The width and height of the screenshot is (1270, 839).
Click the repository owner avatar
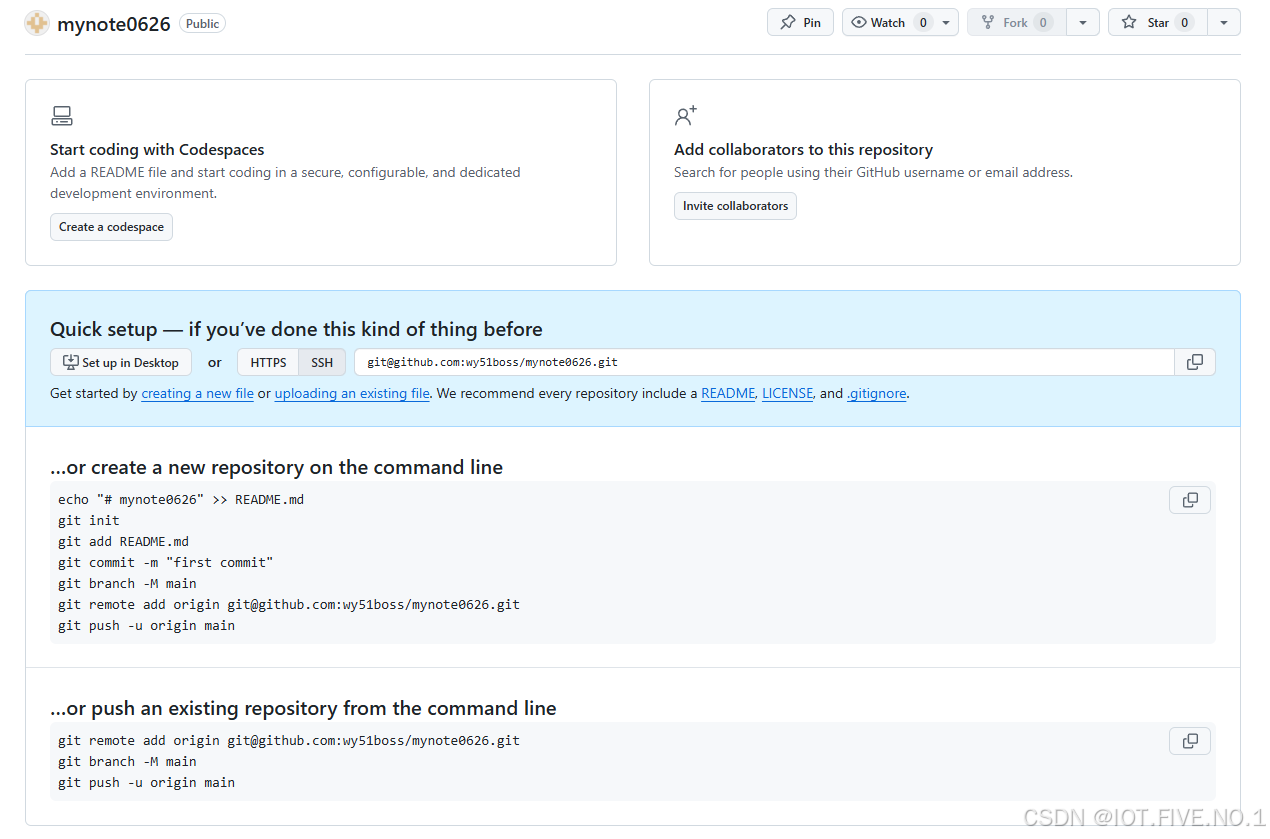click(36, 22)
